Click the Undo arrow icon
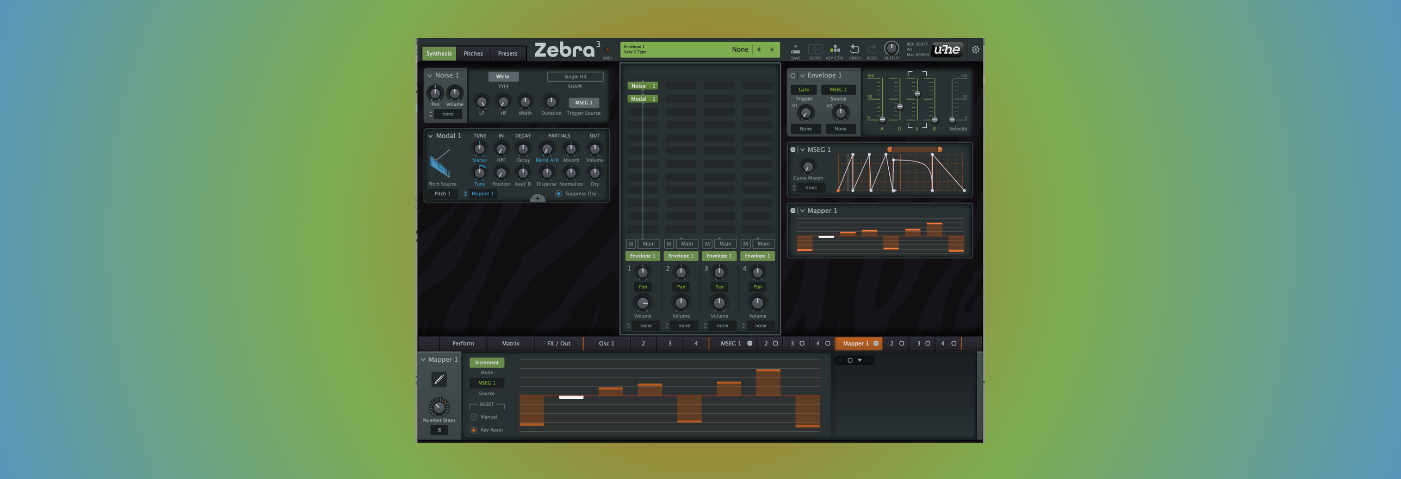Viewport: 1401px width, 479px height. click(x=855, y=48)
